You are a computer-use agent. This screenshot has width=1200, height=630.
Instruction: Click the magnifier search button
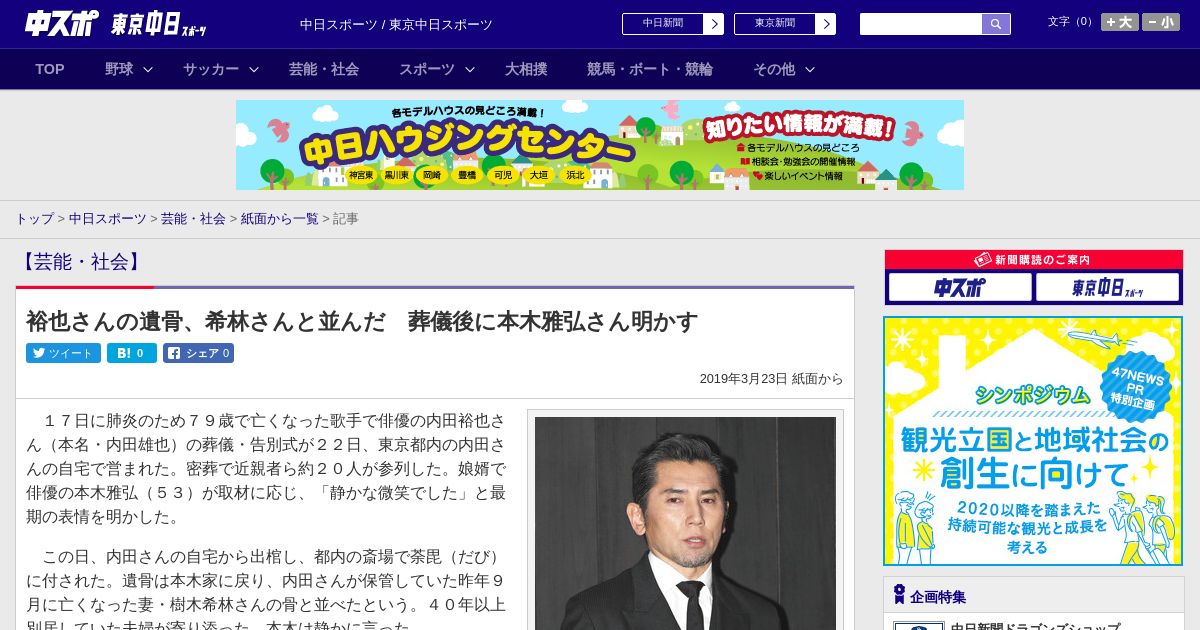996,24
